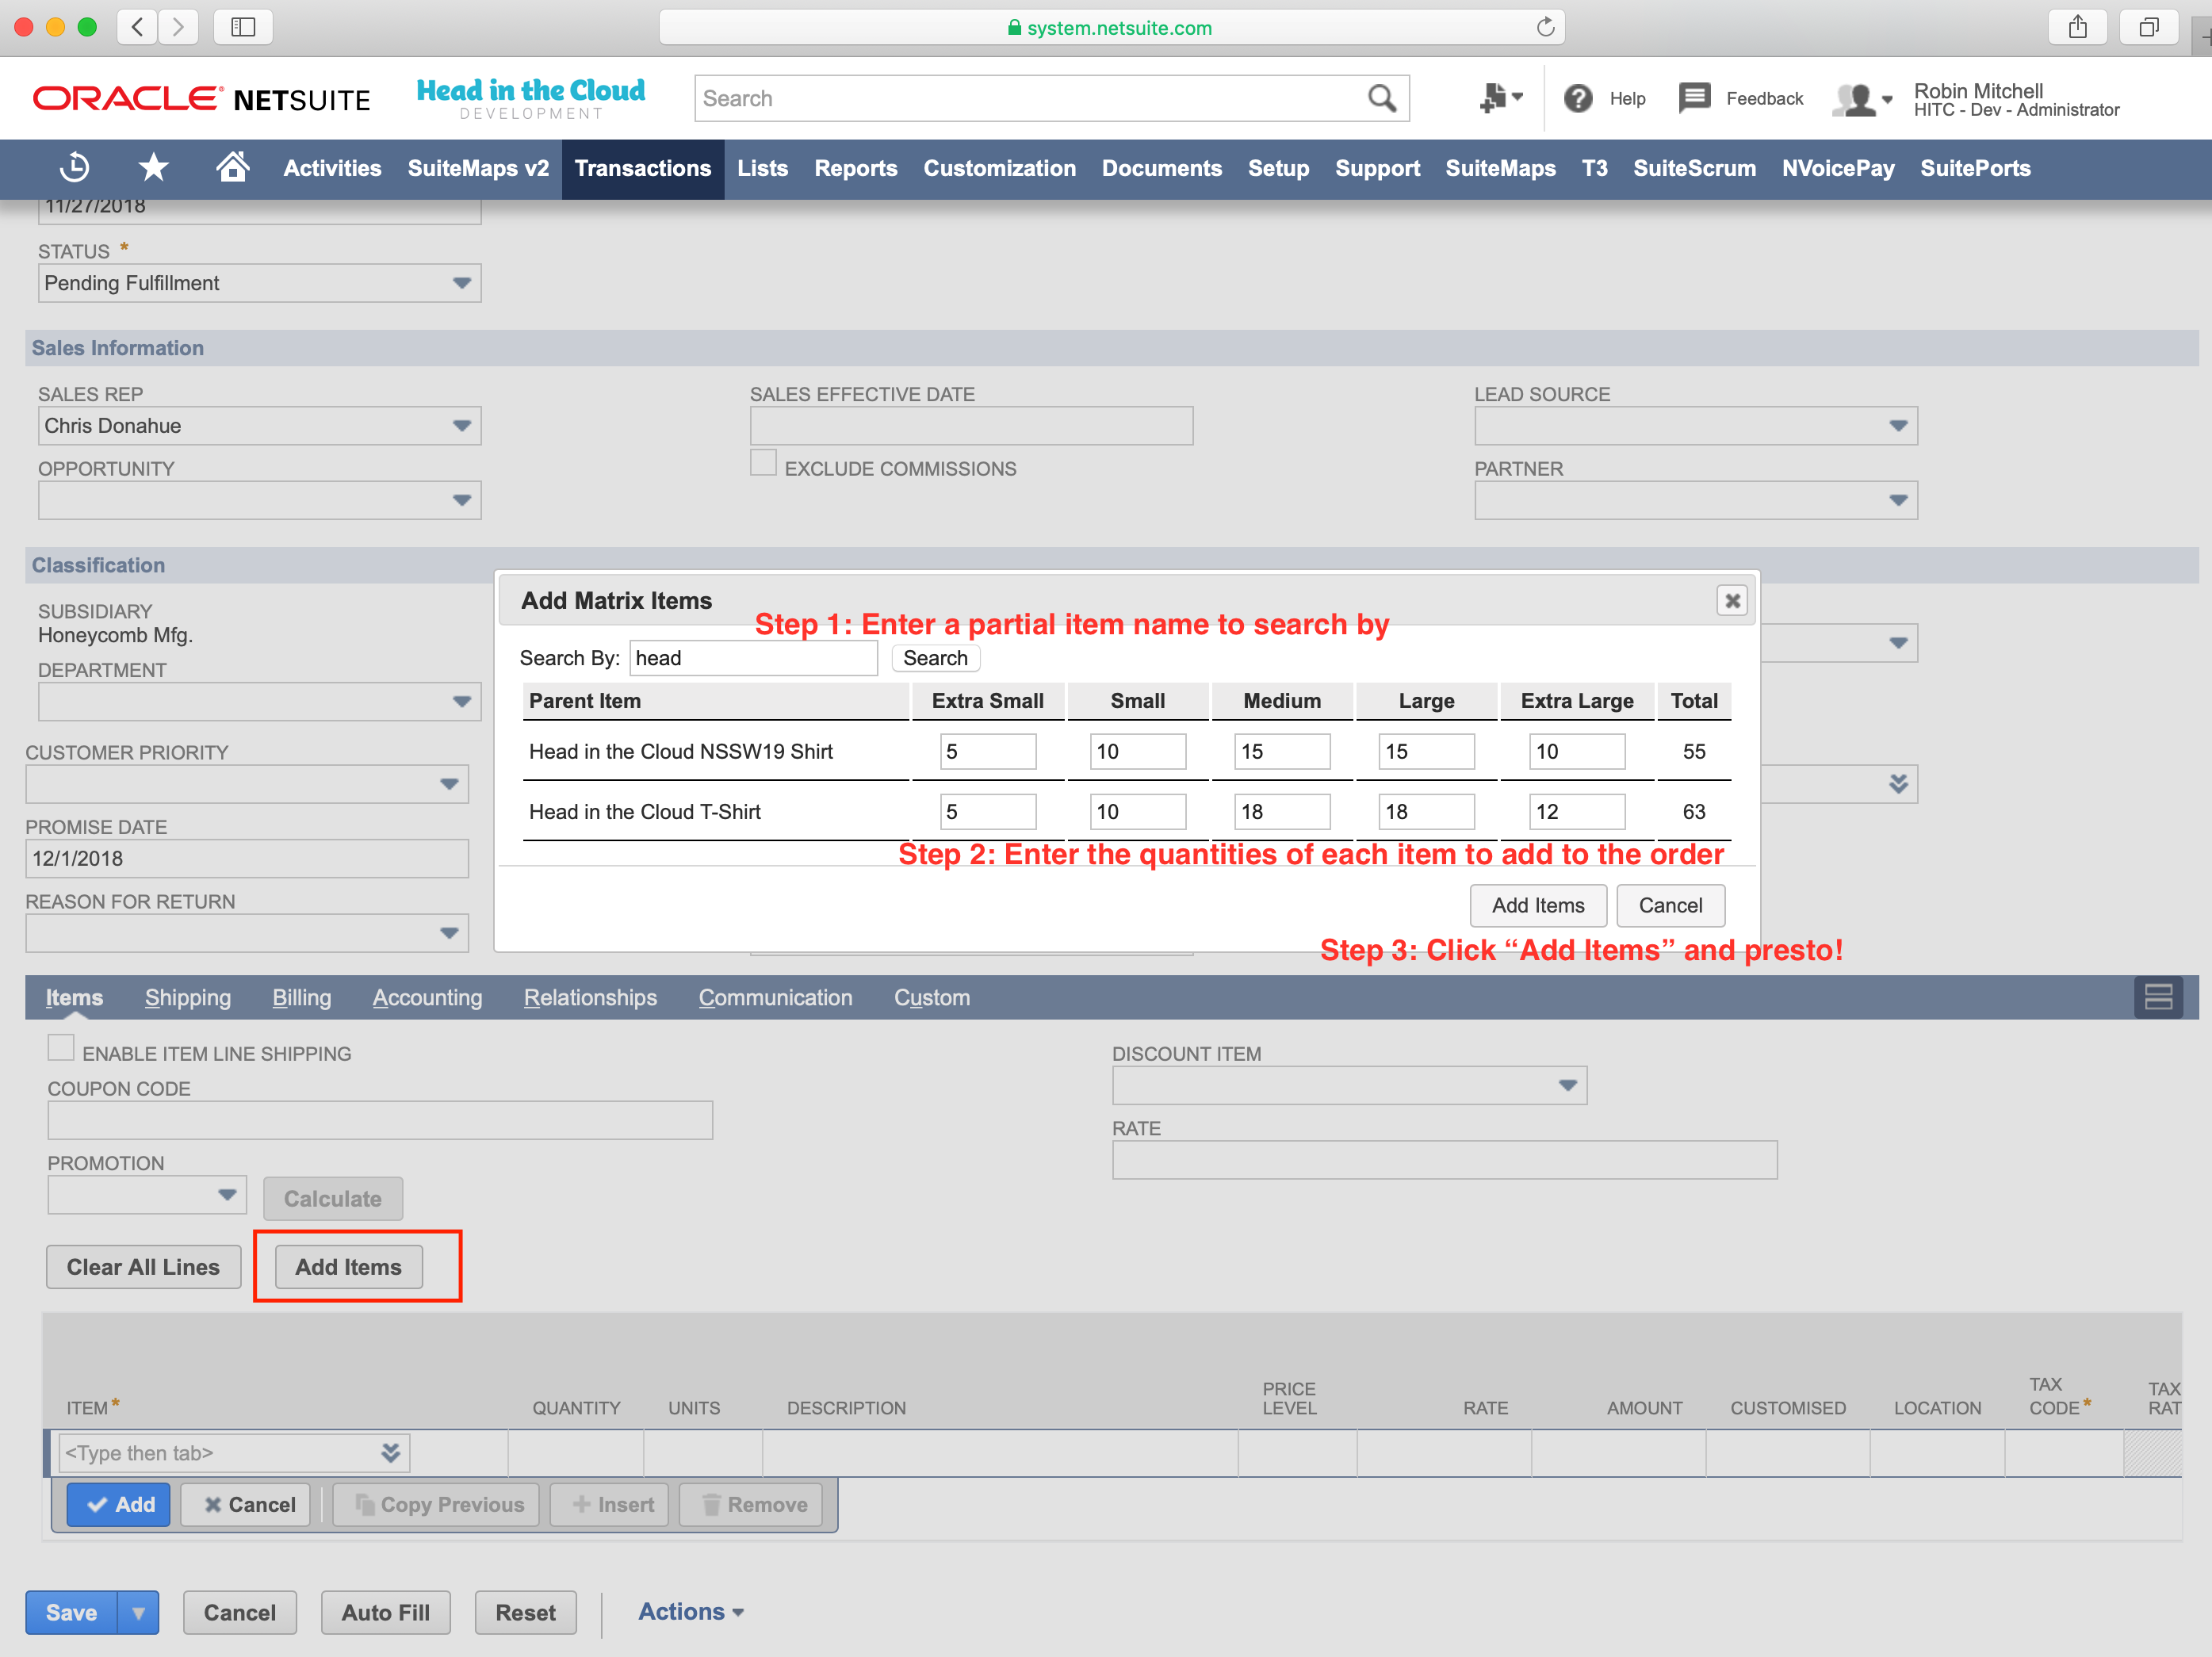
Task: Open the Shortcuts star icon
Action: point(154,168)
